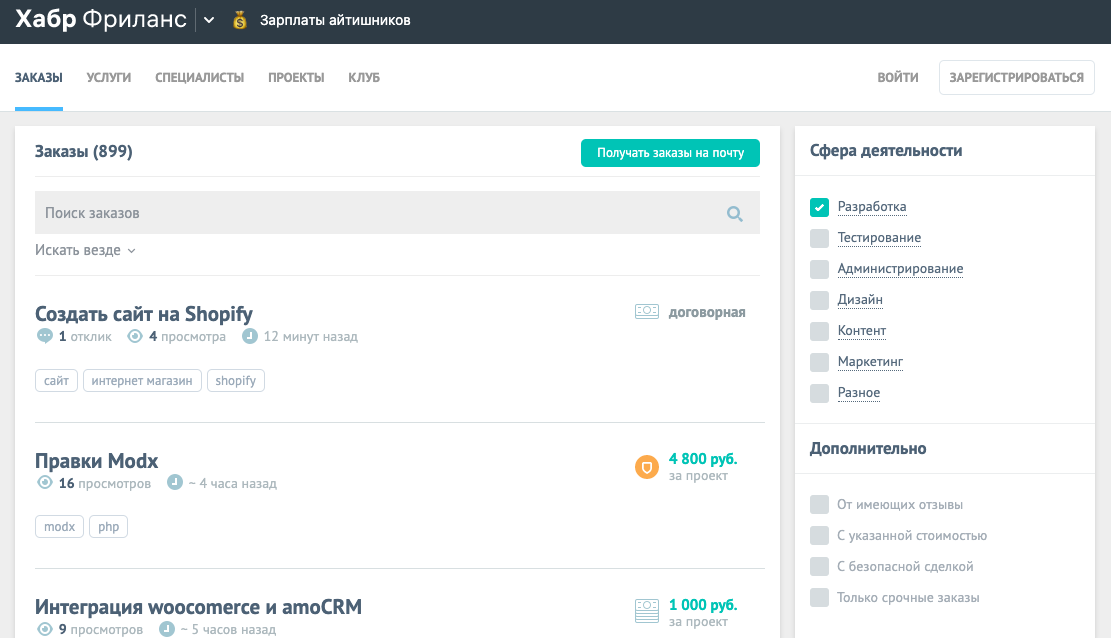Open the Хабр Фриланс logo
The image size is (1111, 638).
(x=101, y=19)
